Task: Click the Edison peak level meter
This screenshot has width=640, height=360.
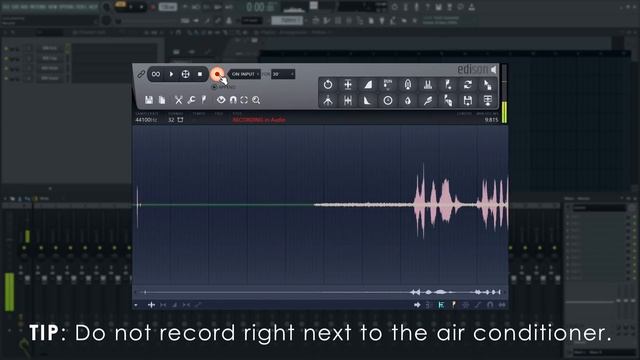Action: (504, 94)
